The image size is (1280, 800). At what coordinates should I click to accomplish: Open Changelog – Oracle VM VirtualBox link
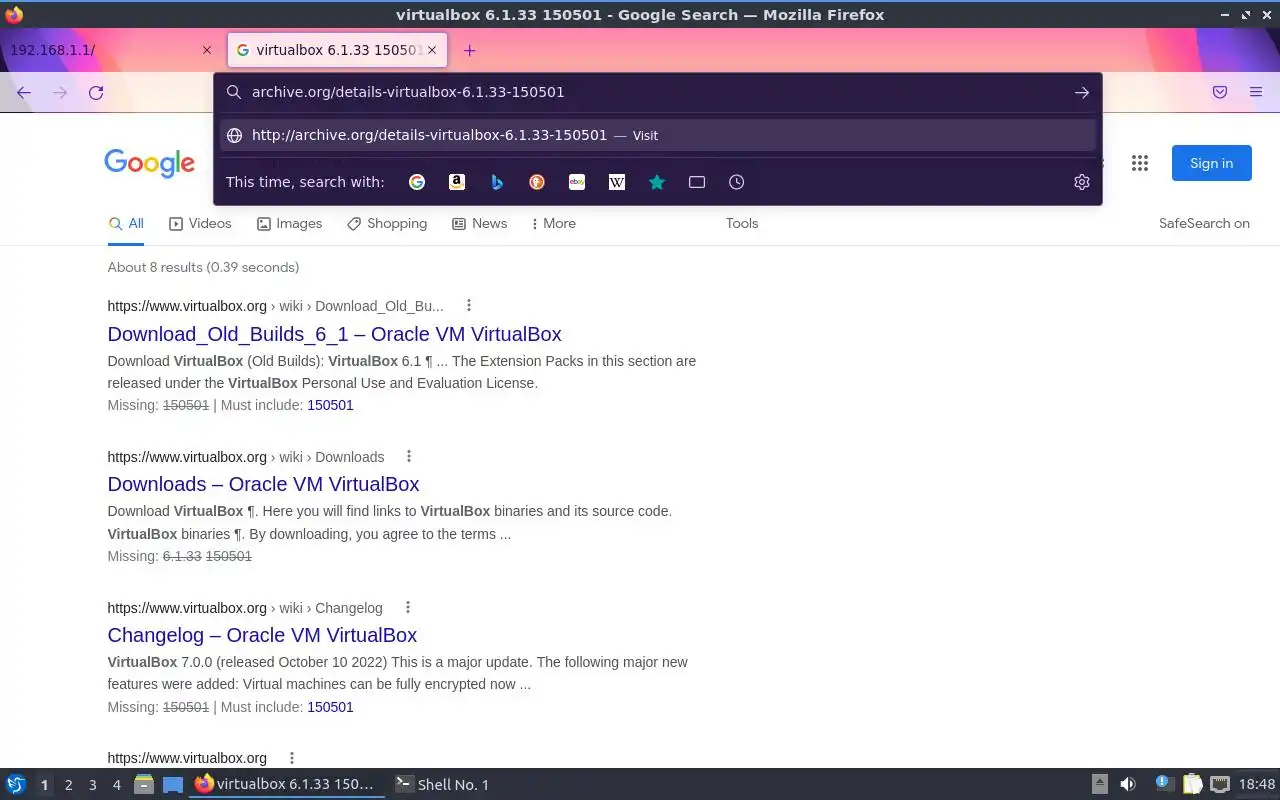(262, 635)
